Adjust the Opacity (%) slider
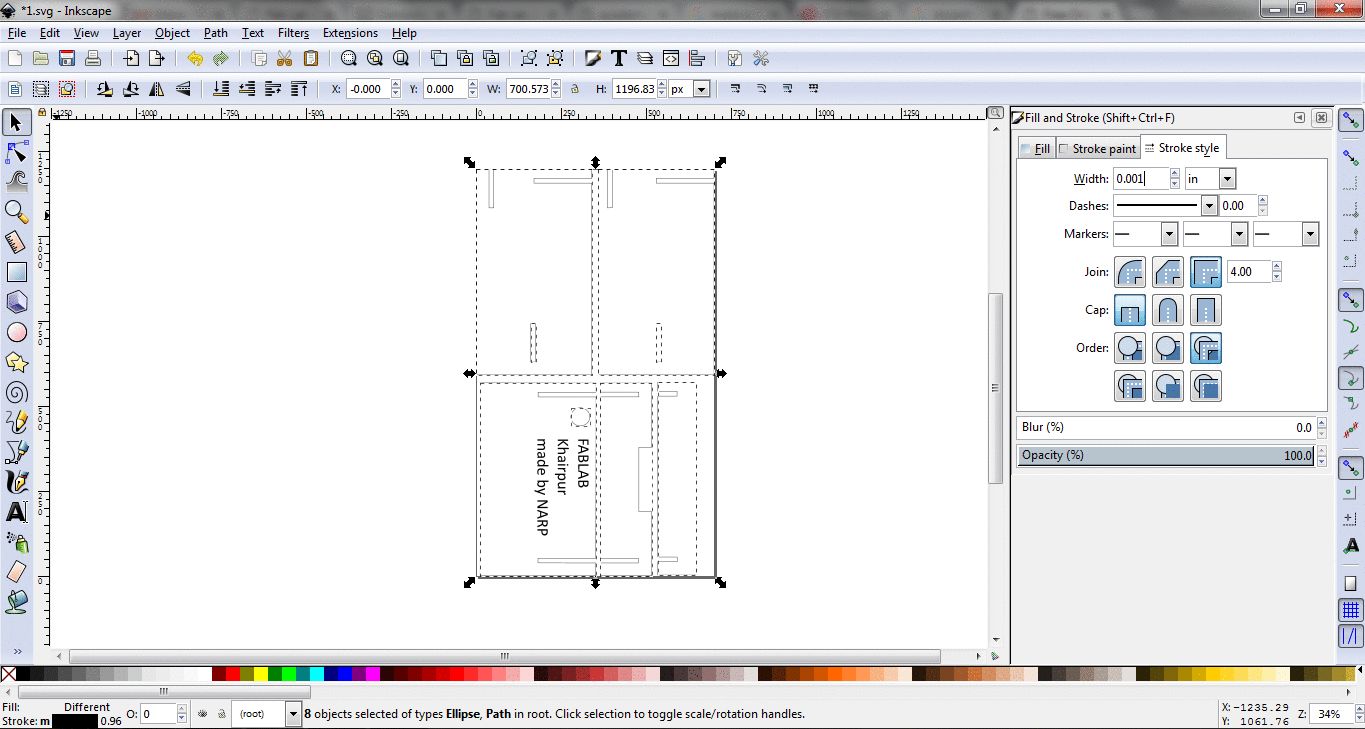 coord(1166,455)
